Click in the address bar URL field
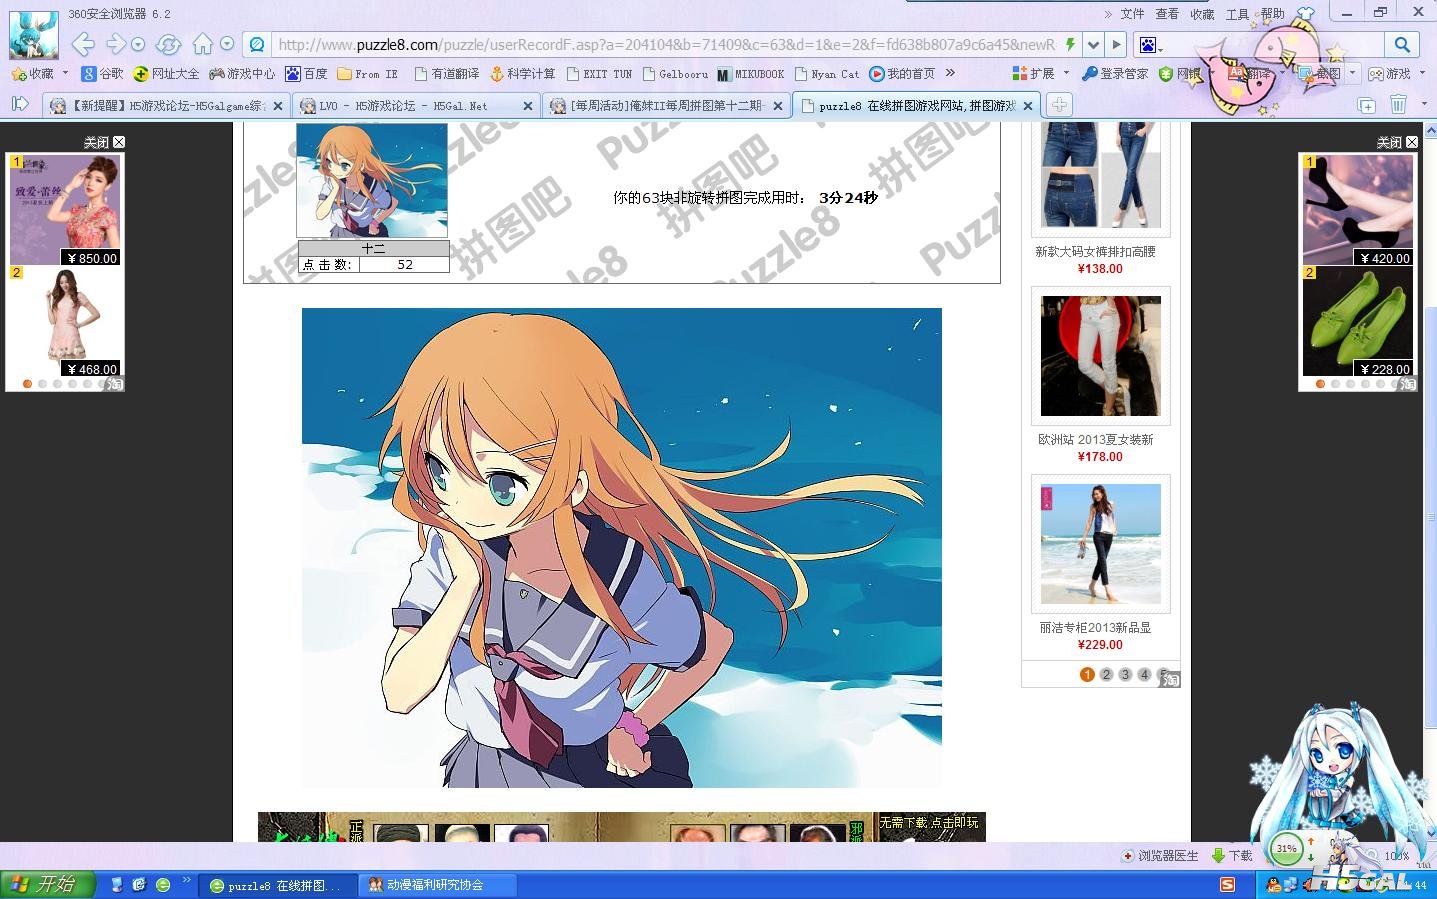1437x899 pixels. pos(666,44)
